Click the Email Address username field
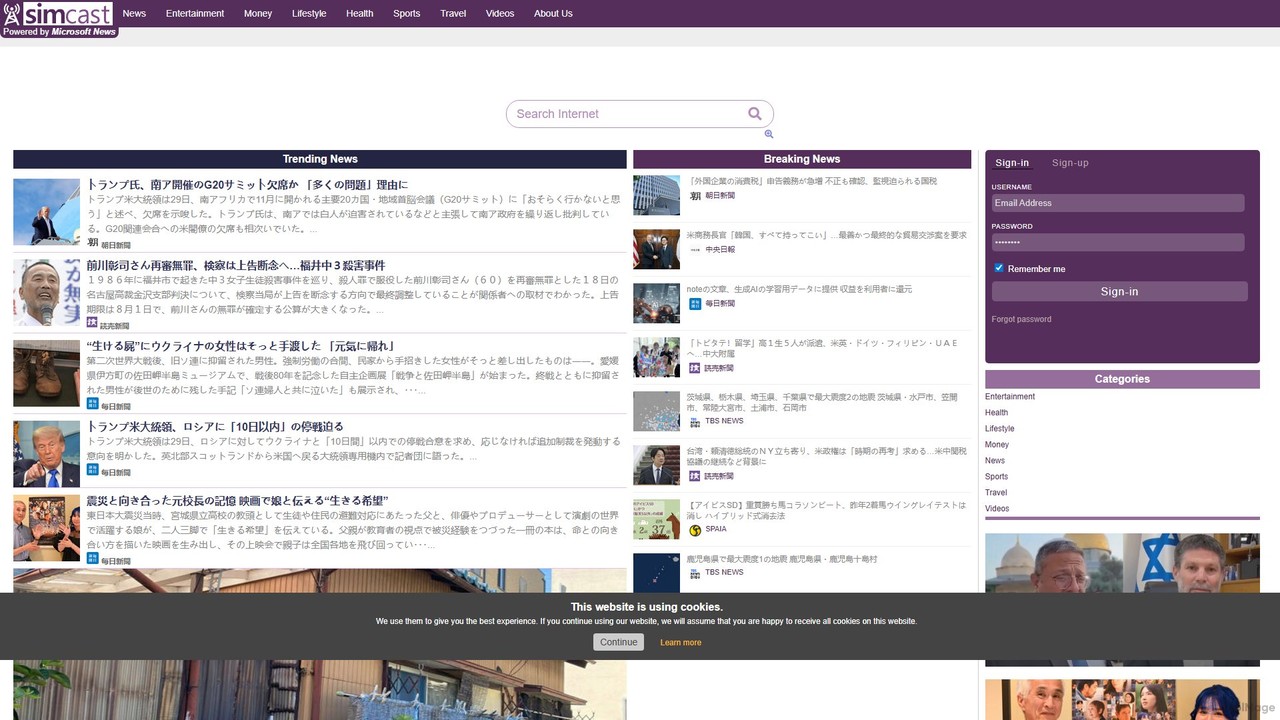The width and height of the screenshot is (1280, 720). (1118, 203)
